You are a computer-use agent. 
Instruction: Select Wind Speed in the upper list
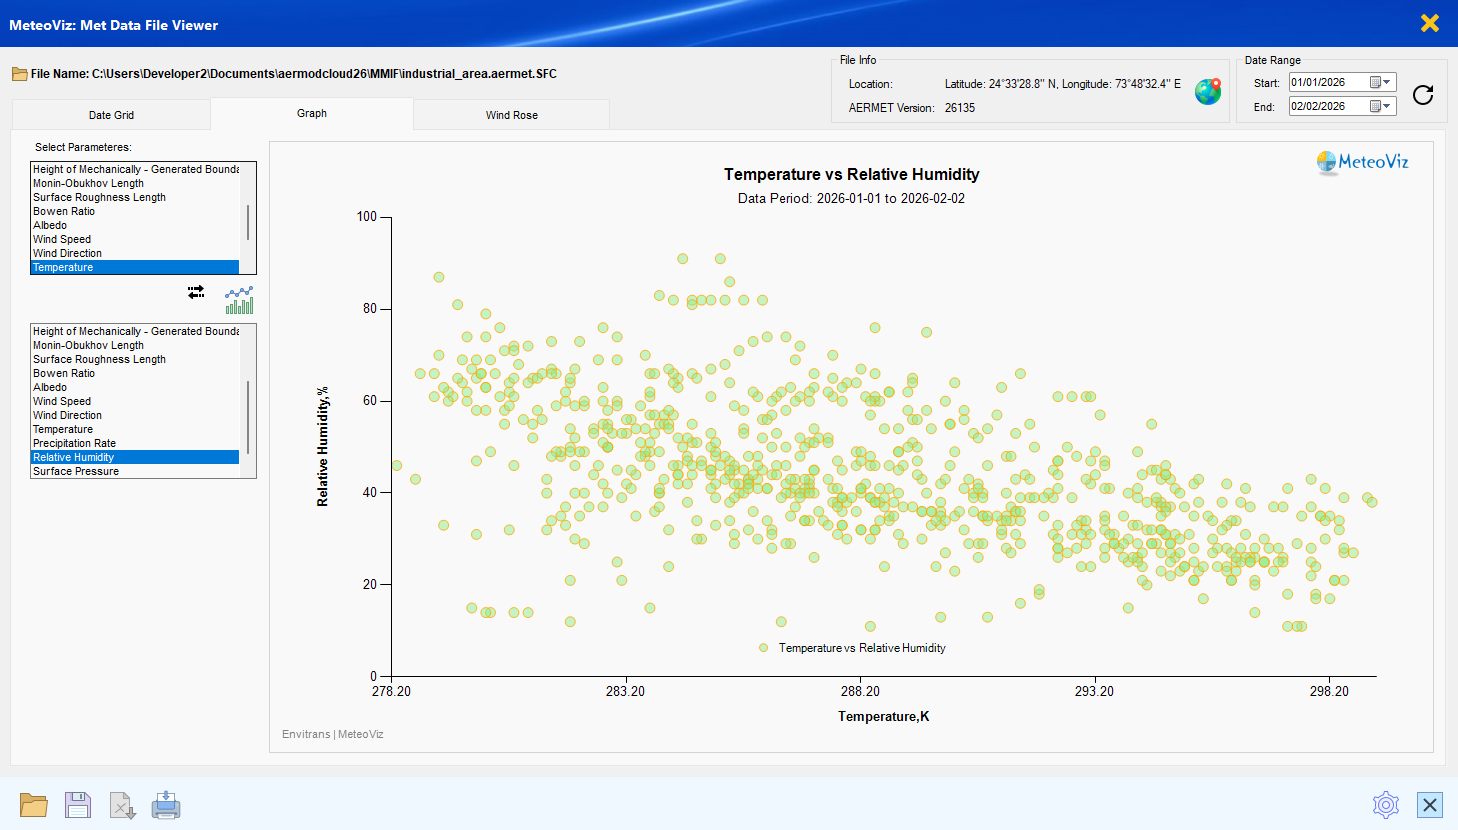click(135, 239)
